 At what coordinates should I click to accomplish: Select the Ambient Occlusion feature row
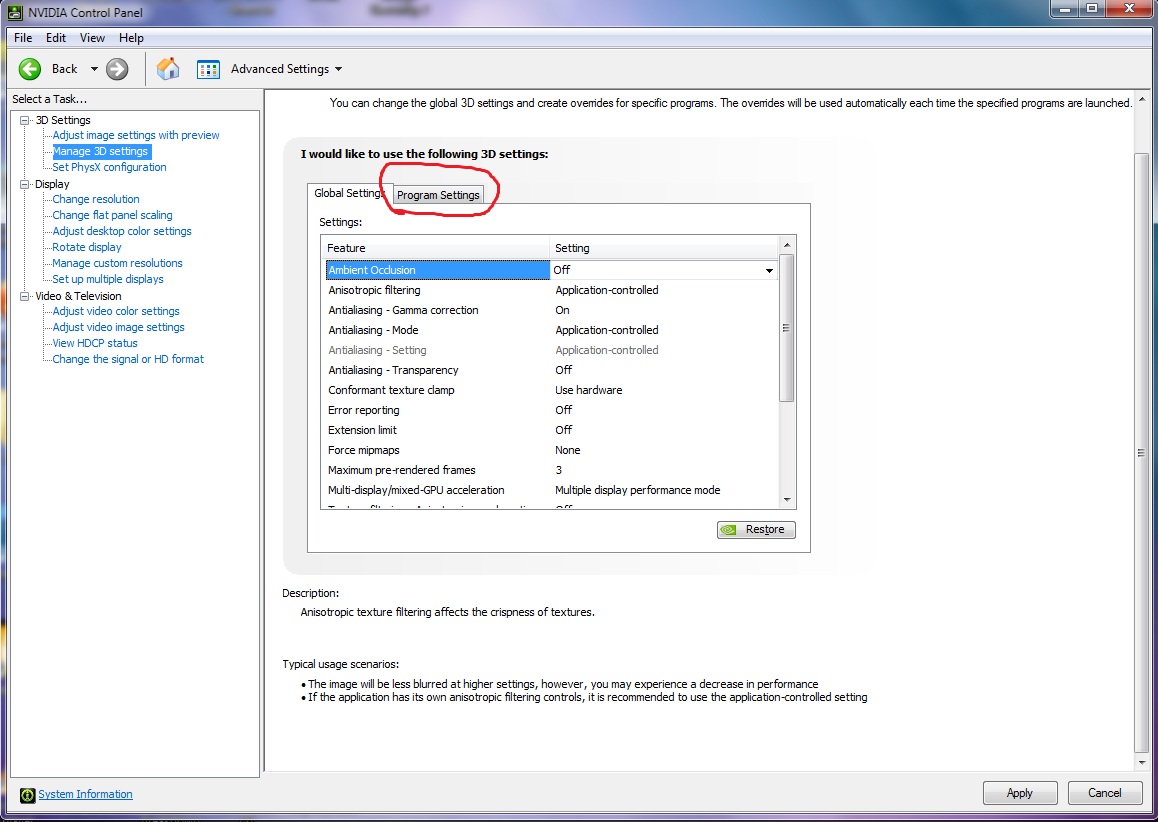pos(551,270)
